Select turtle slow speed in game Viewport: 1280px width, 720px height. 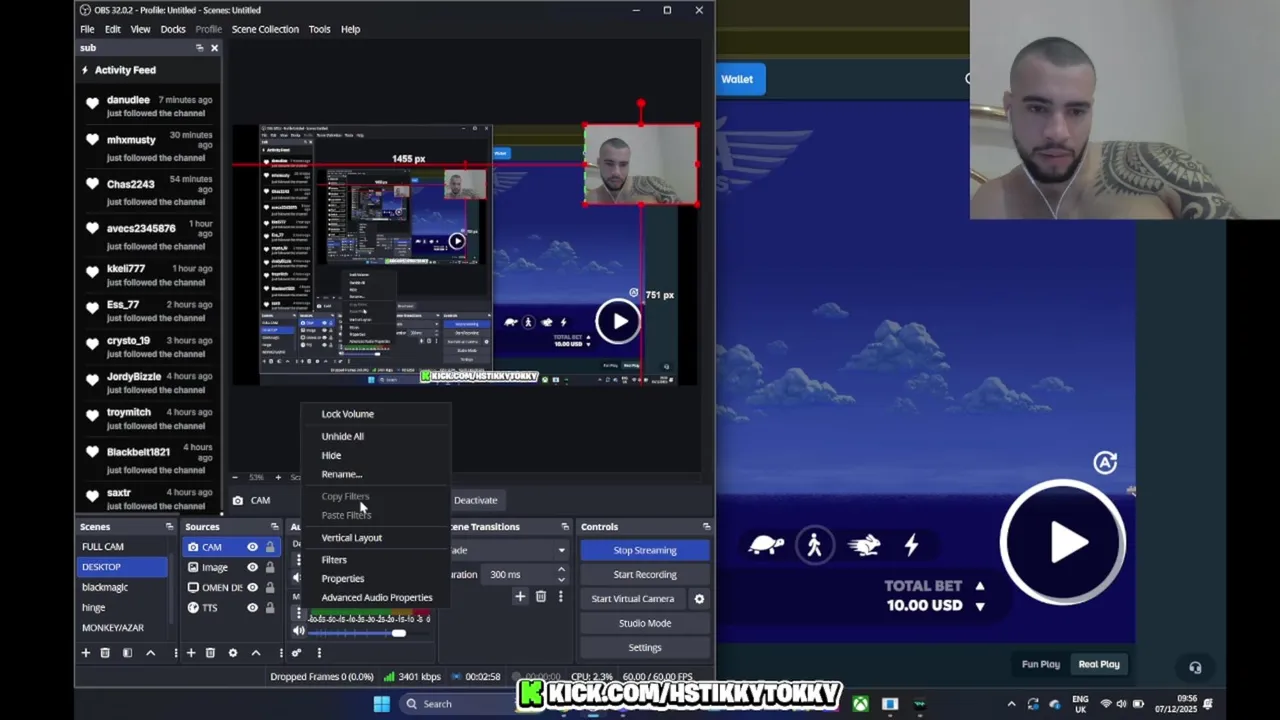point(766,545)
